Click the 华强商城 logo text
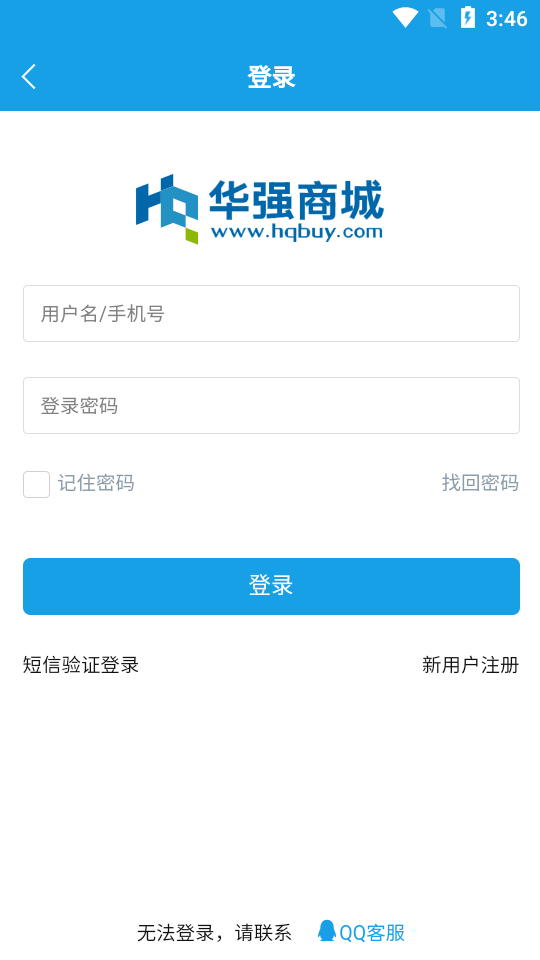 pyautogui.click(x=296, y=200)
